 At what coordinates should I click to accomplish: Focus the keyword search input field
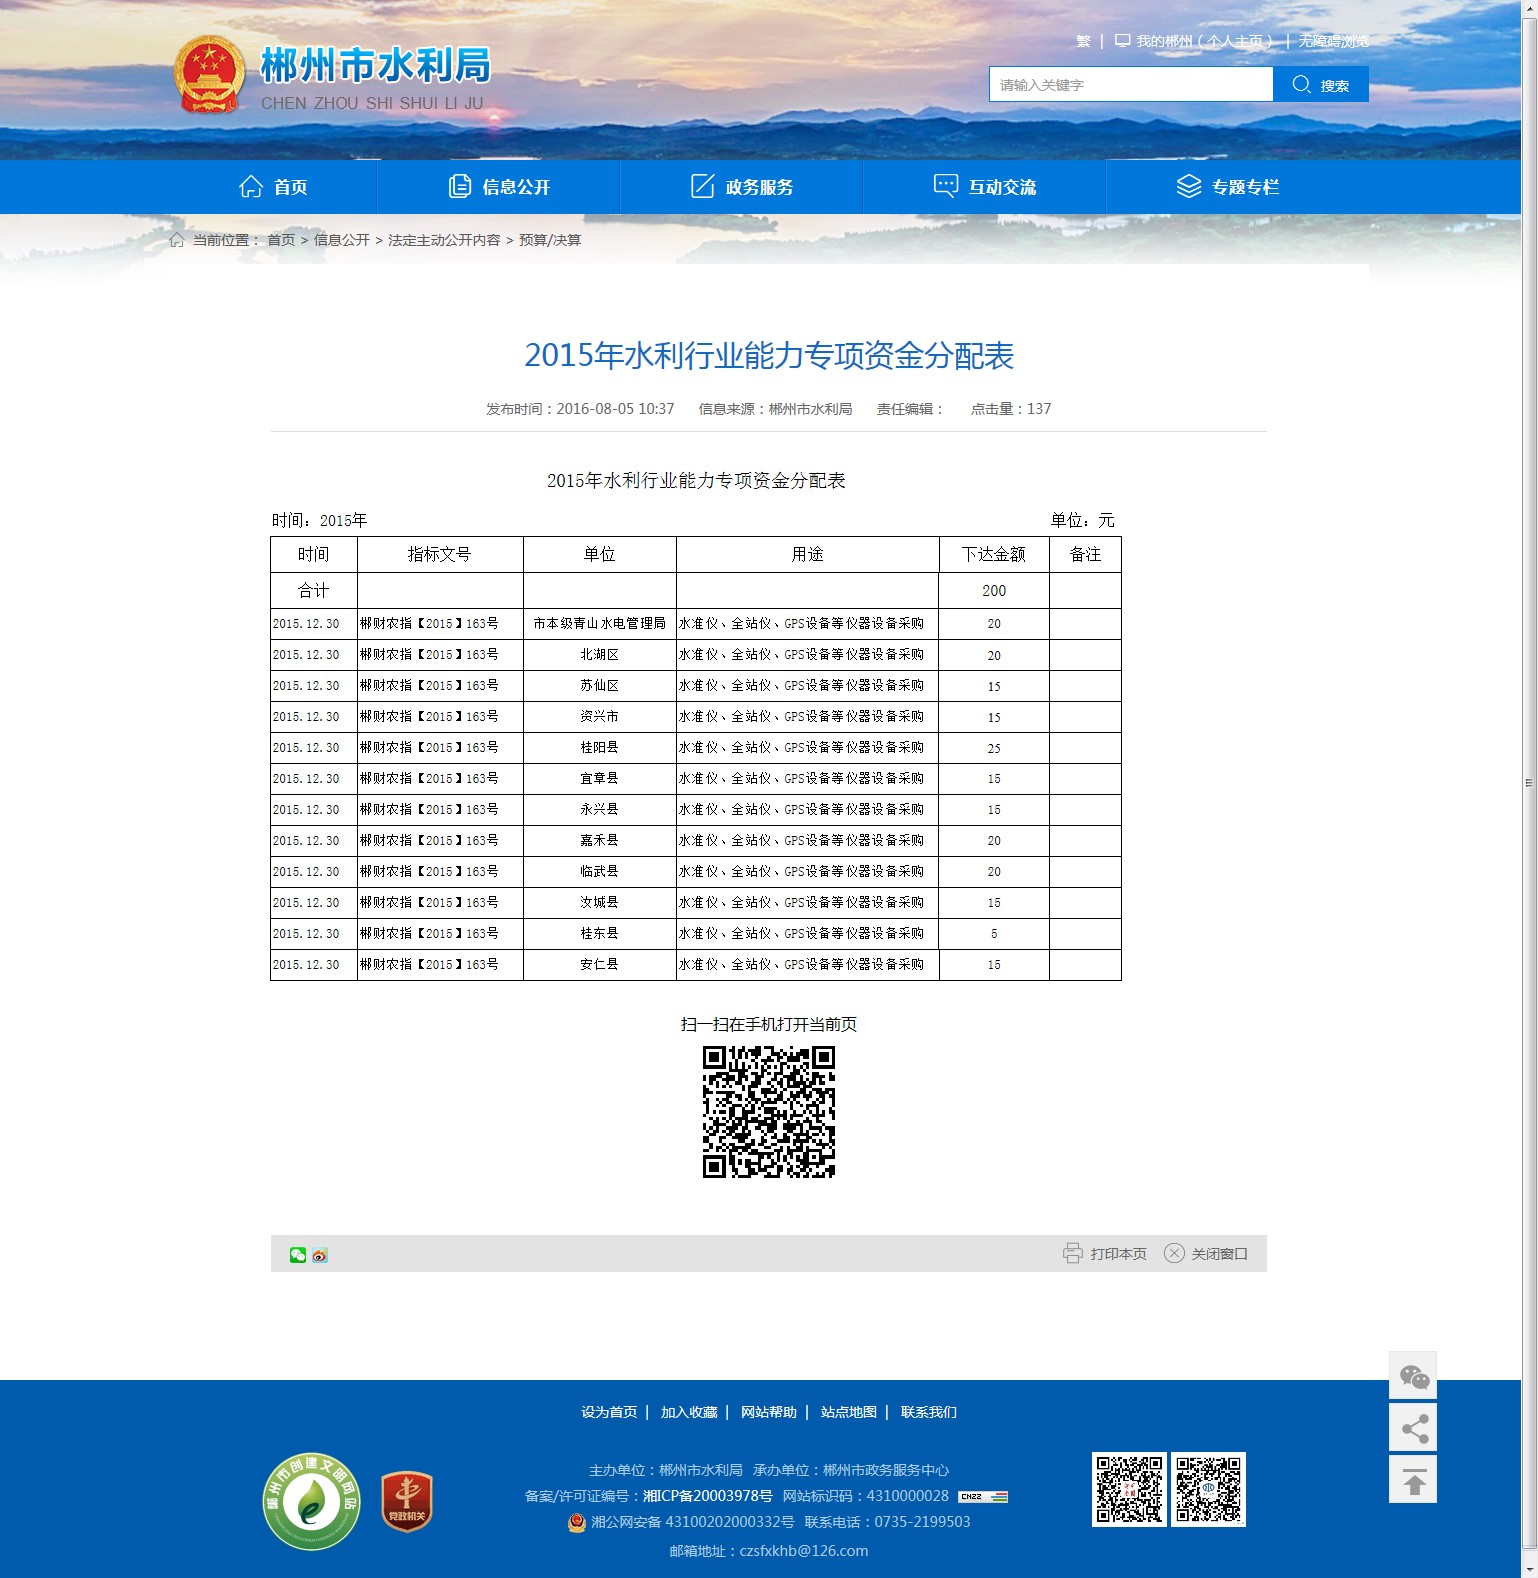click(1131, 85)
